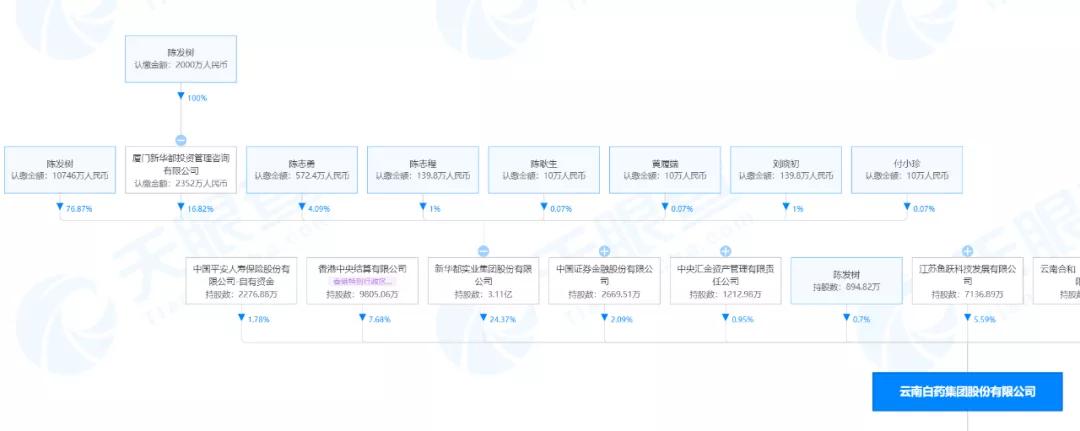The image size is (1080, 431).
Task: Open 陈发树 node with 持股数 894.82万
Action: click(847, 280)
